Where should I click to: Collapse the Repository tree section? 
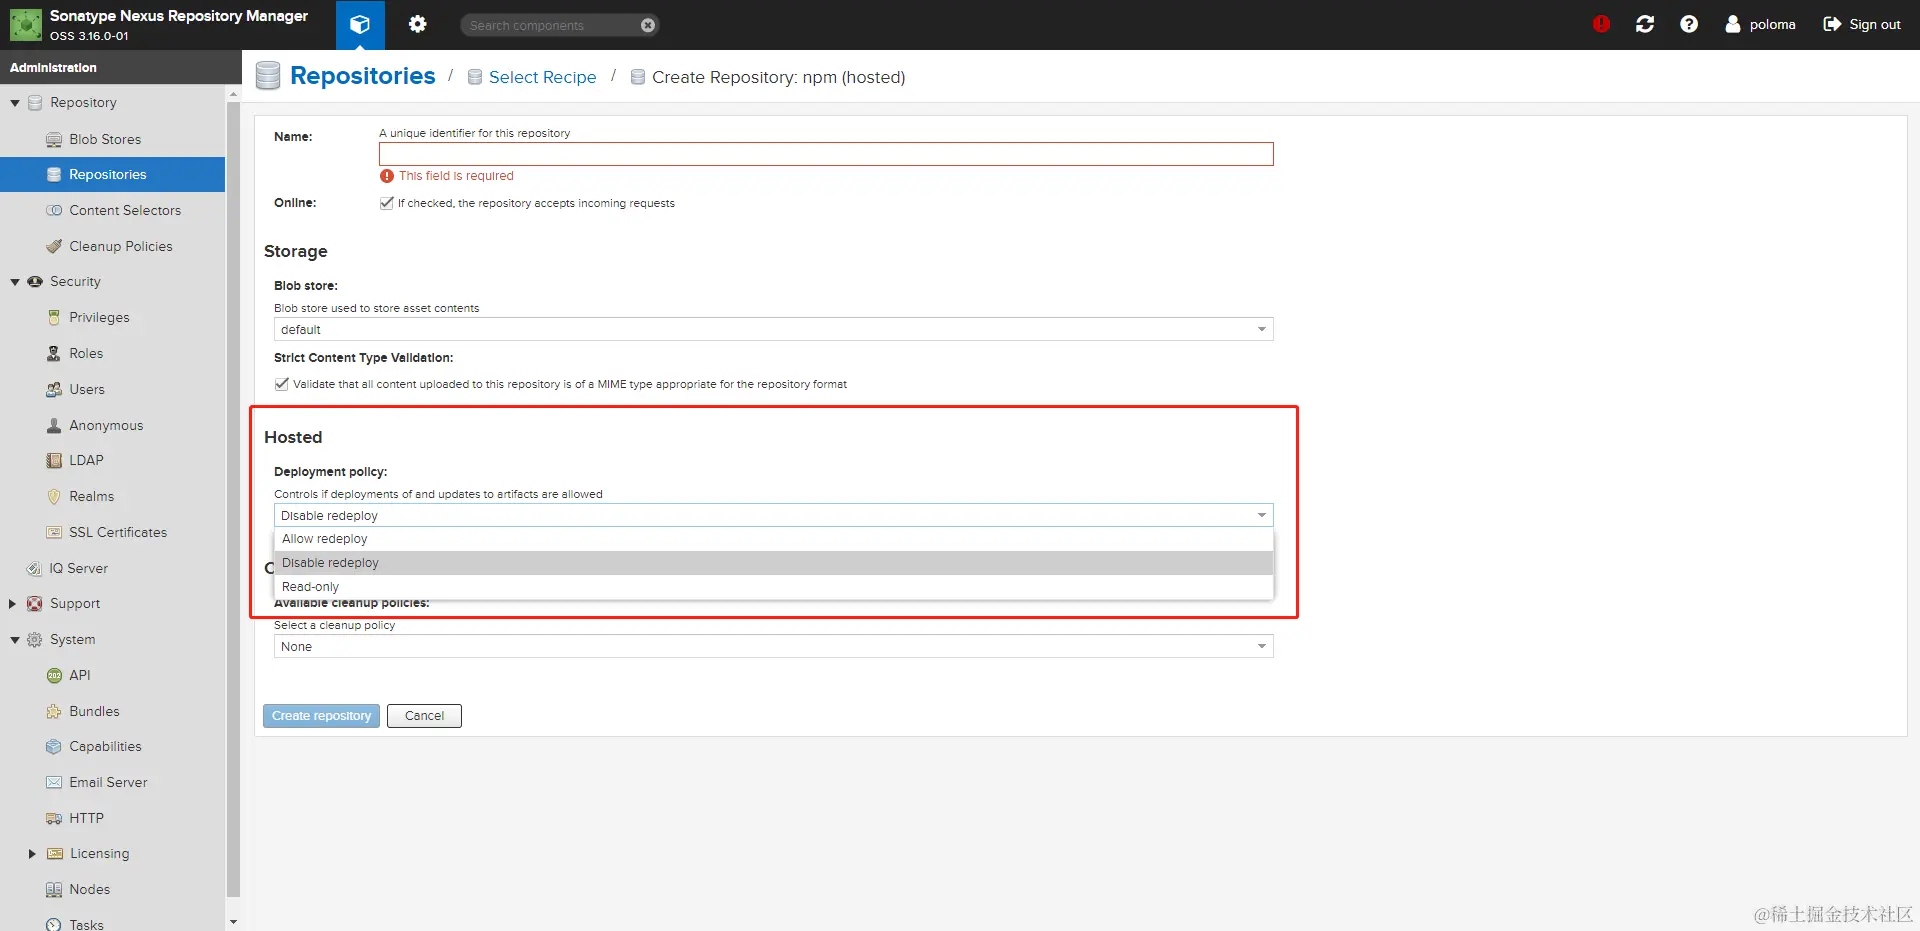click(x=15, y=103)
